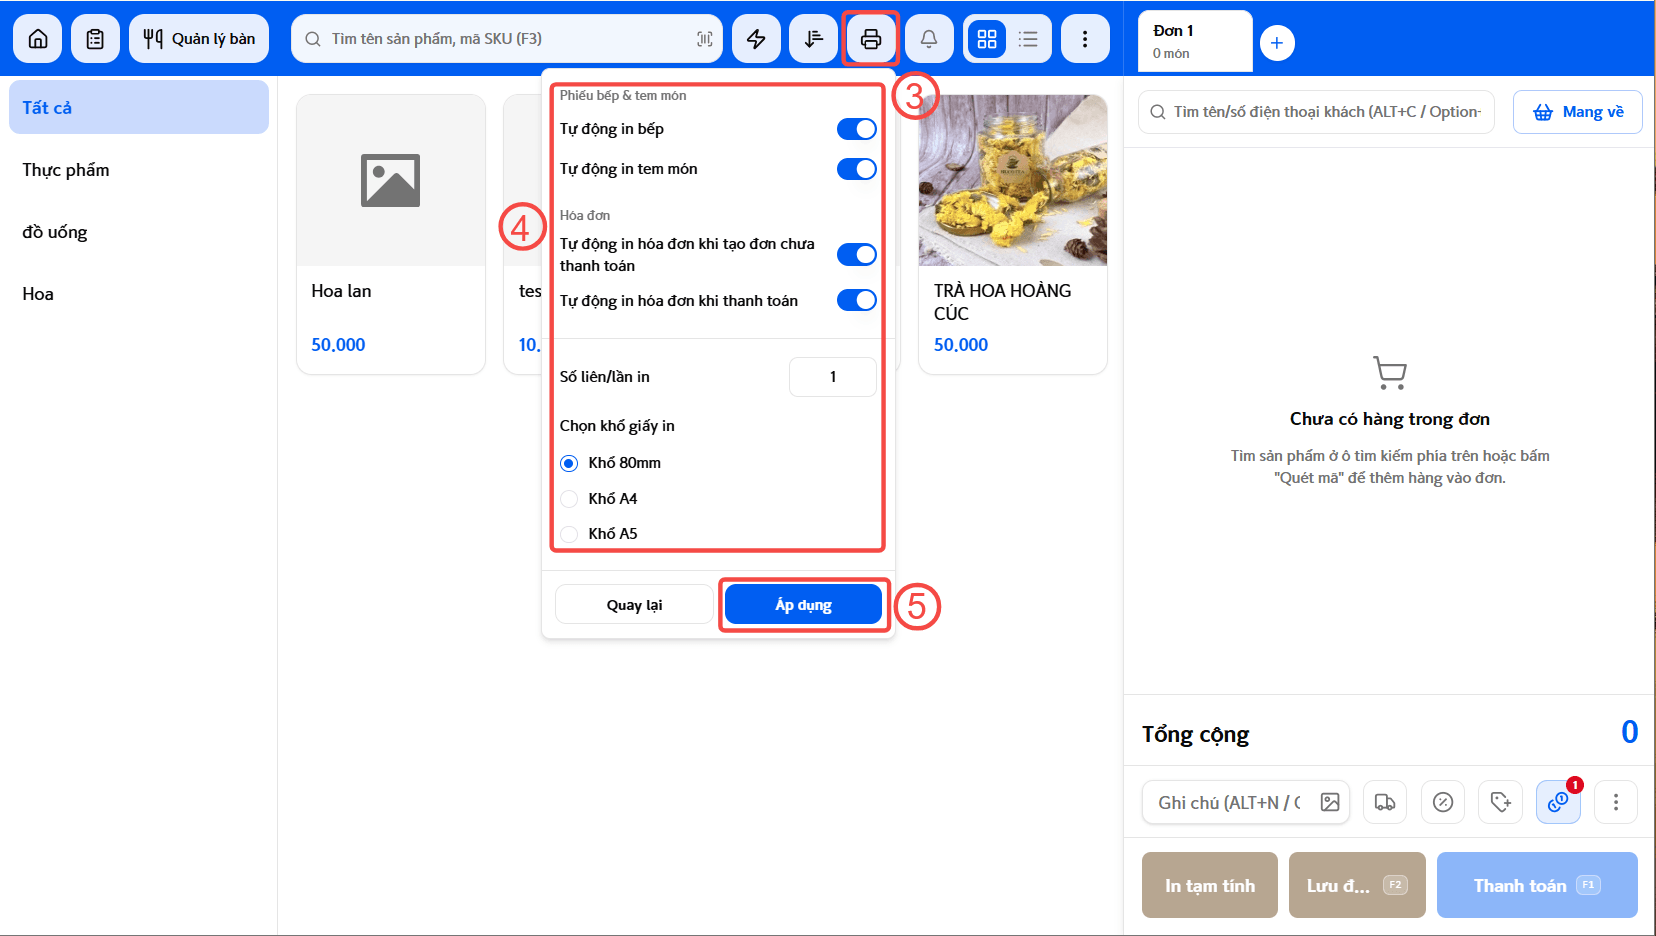1656x936 pixels.
Task: Open the discount percent icon
Action: 1443,802
